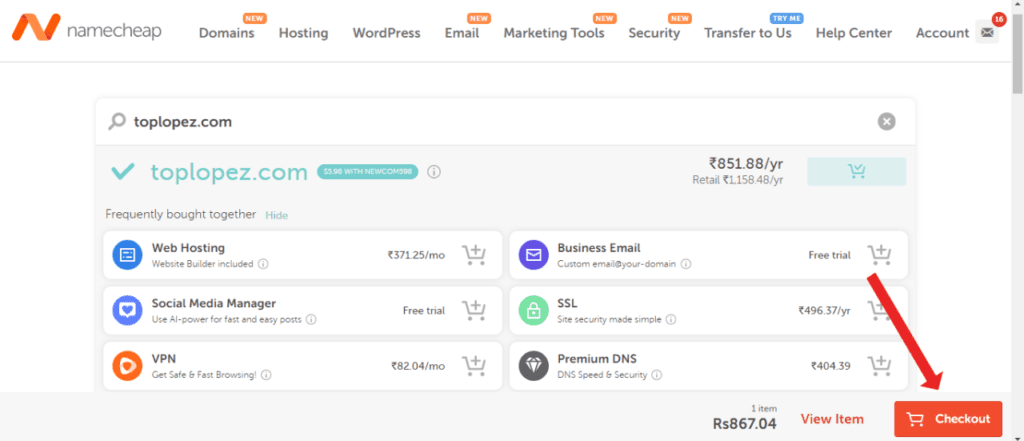Add Web Hosting to cart

(x=473, y=254)
